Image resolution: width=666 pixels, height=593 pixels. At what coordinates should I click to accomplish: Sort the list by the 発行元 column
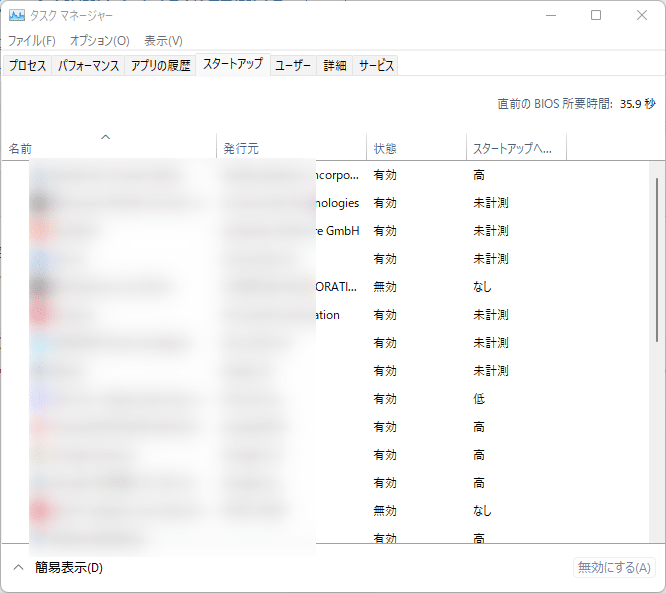290,148
